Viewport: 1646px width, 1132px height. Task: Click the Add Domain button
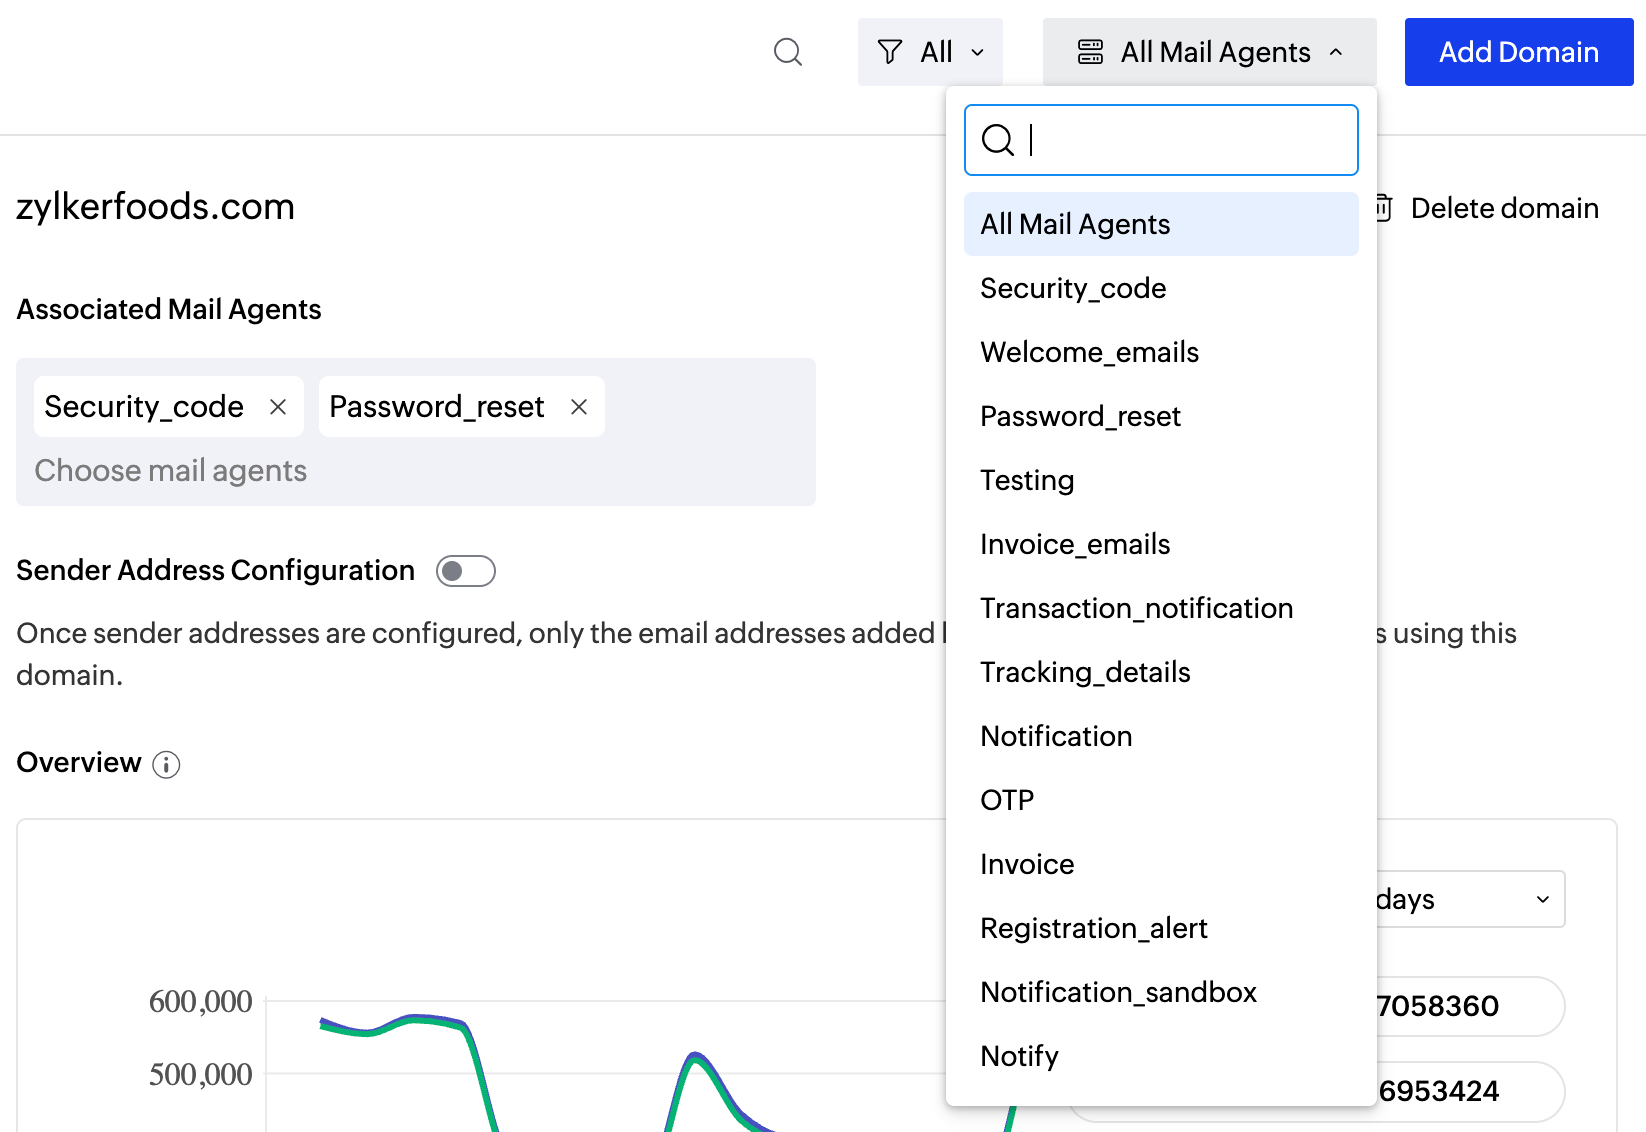tap(1518, 52)
